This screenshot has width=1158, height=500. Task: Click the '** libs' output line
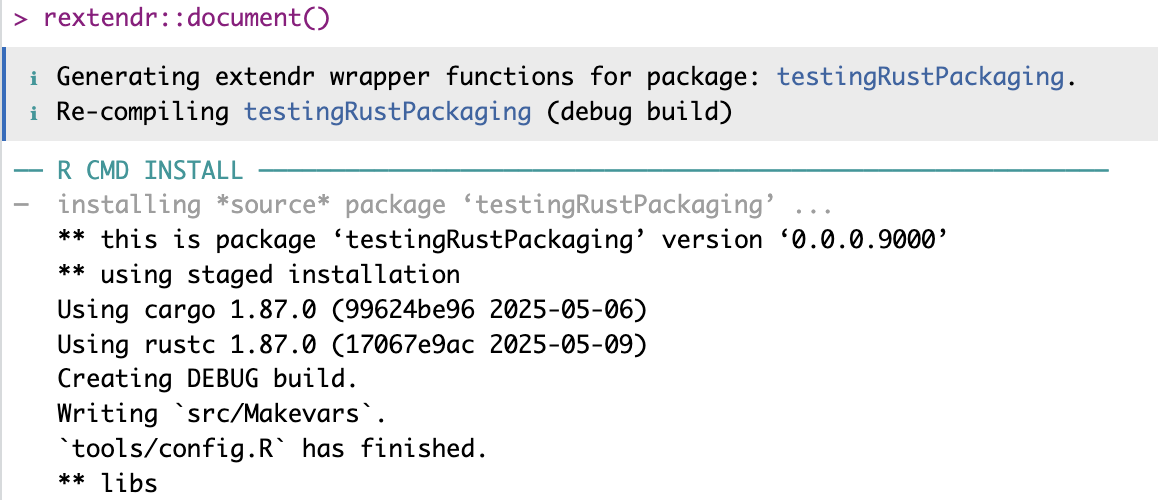tap(107, 484)
